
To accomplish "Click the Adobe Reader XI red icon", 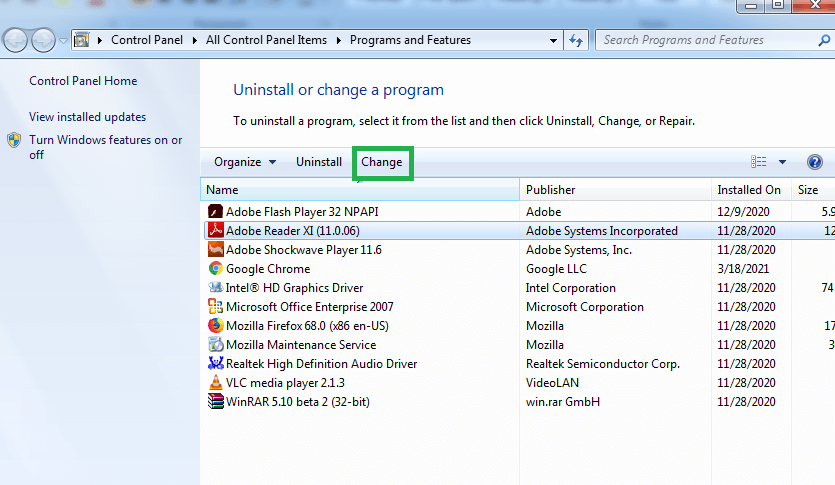I will click(215, 230).
